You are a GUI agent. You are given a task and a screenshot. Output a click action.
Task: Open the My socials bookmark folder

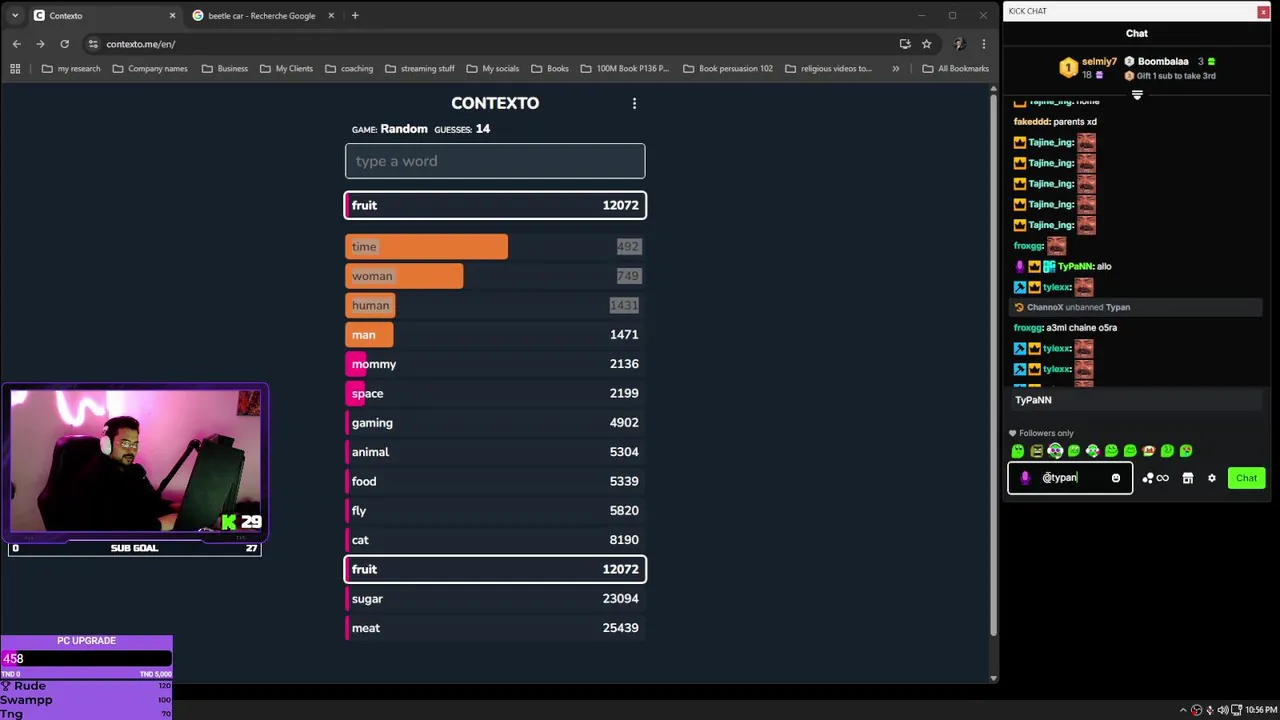tap(493, 69)
